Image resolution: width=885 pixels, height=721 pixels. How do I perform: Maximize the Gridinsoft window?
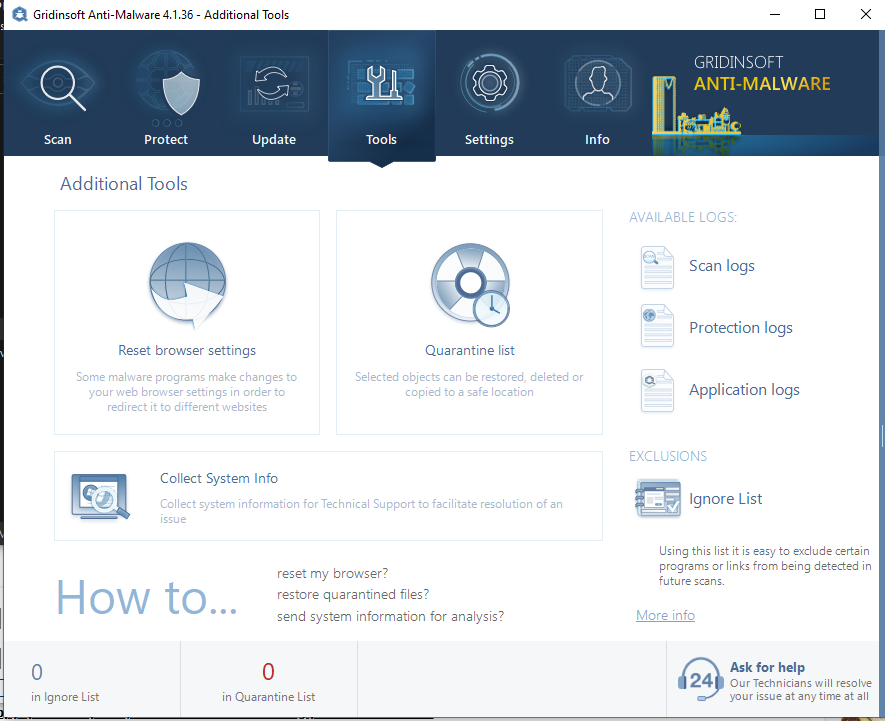pyautogui.click(x=820, y=14)
